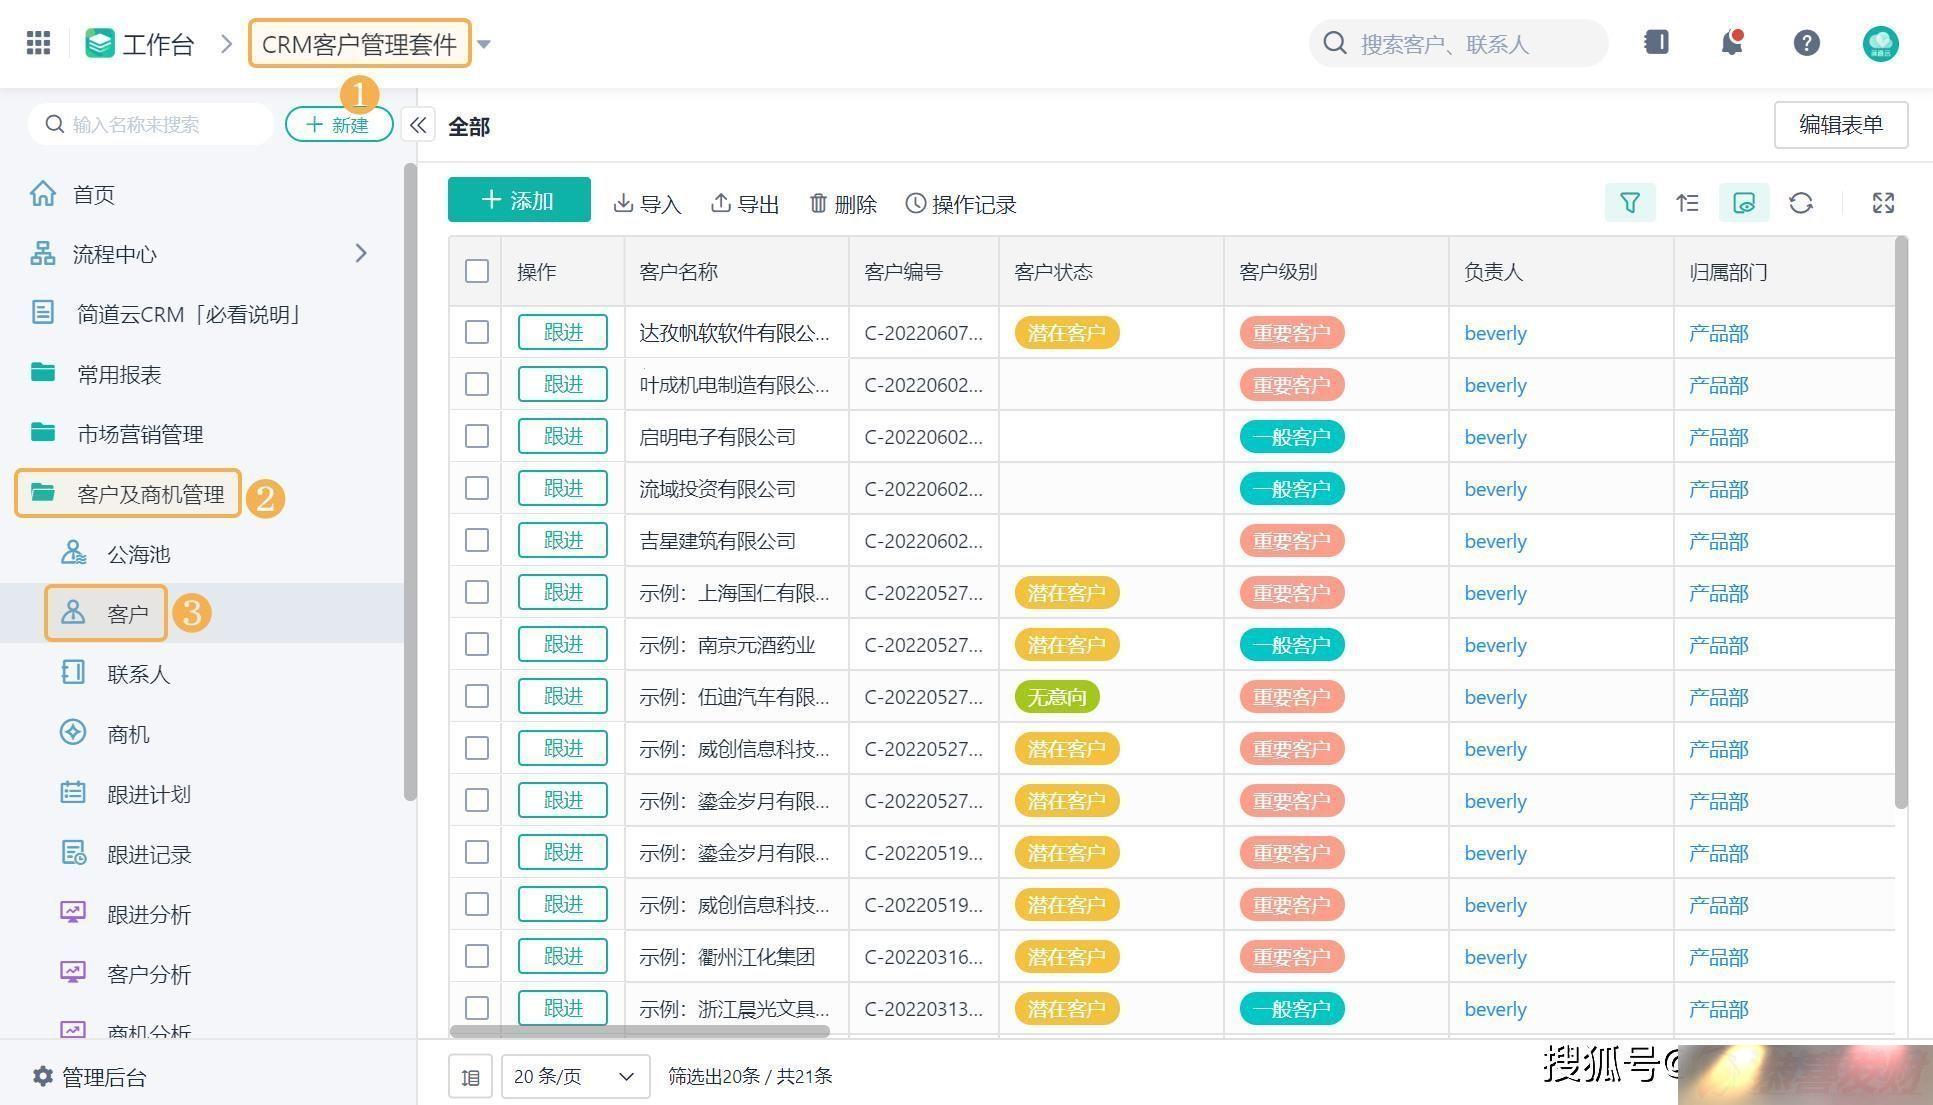Click beverly link in 启明电子有限公司 row

(1495, 437)
